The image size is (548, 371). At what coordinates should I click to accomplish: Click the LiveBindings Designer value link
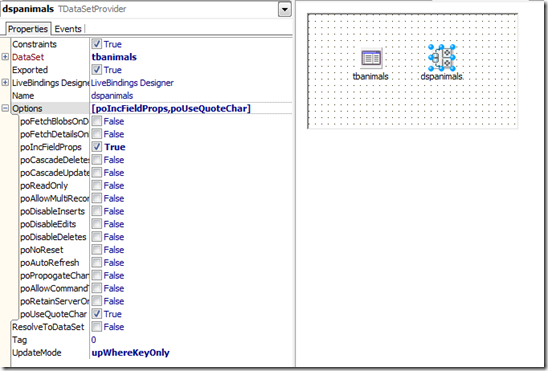coord(132,83)
